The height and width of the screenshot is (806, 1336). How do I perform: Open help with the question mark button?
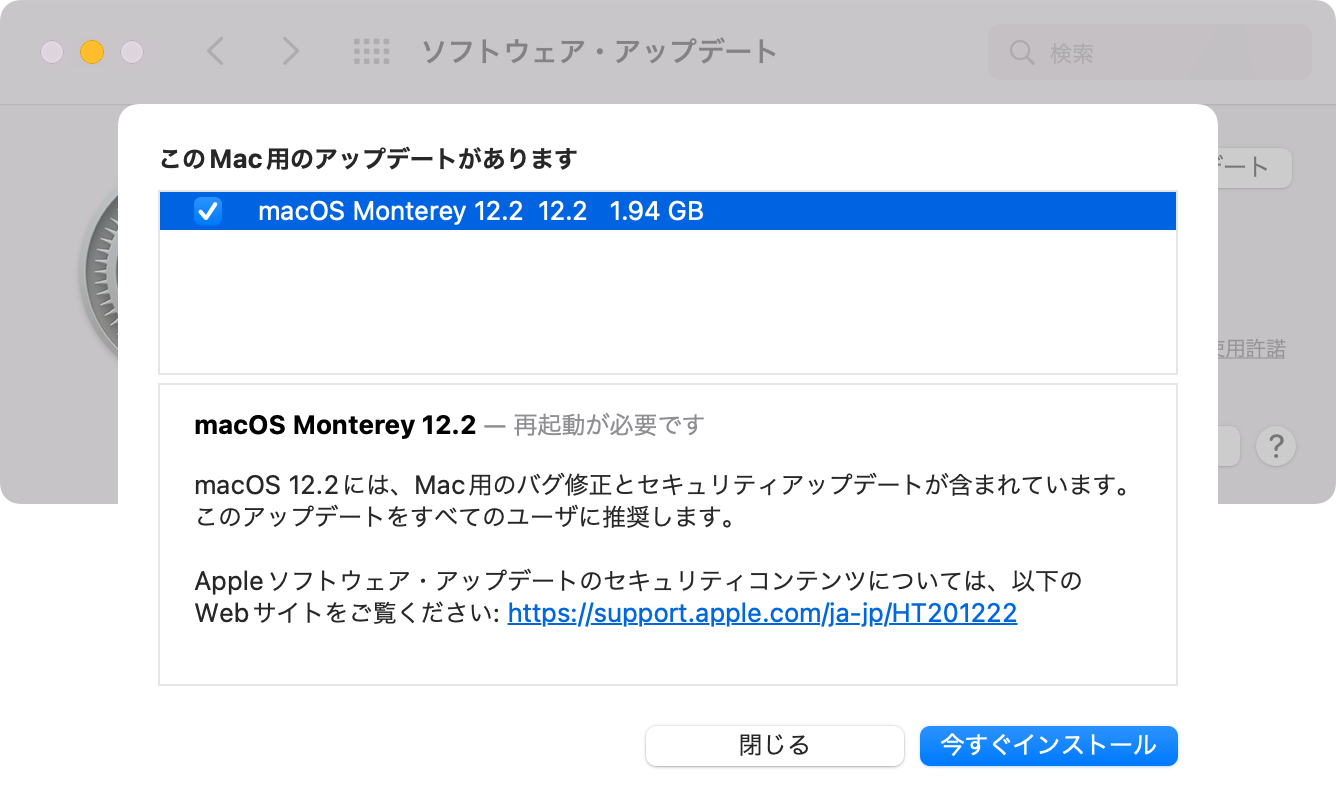tap(1276, 446)
